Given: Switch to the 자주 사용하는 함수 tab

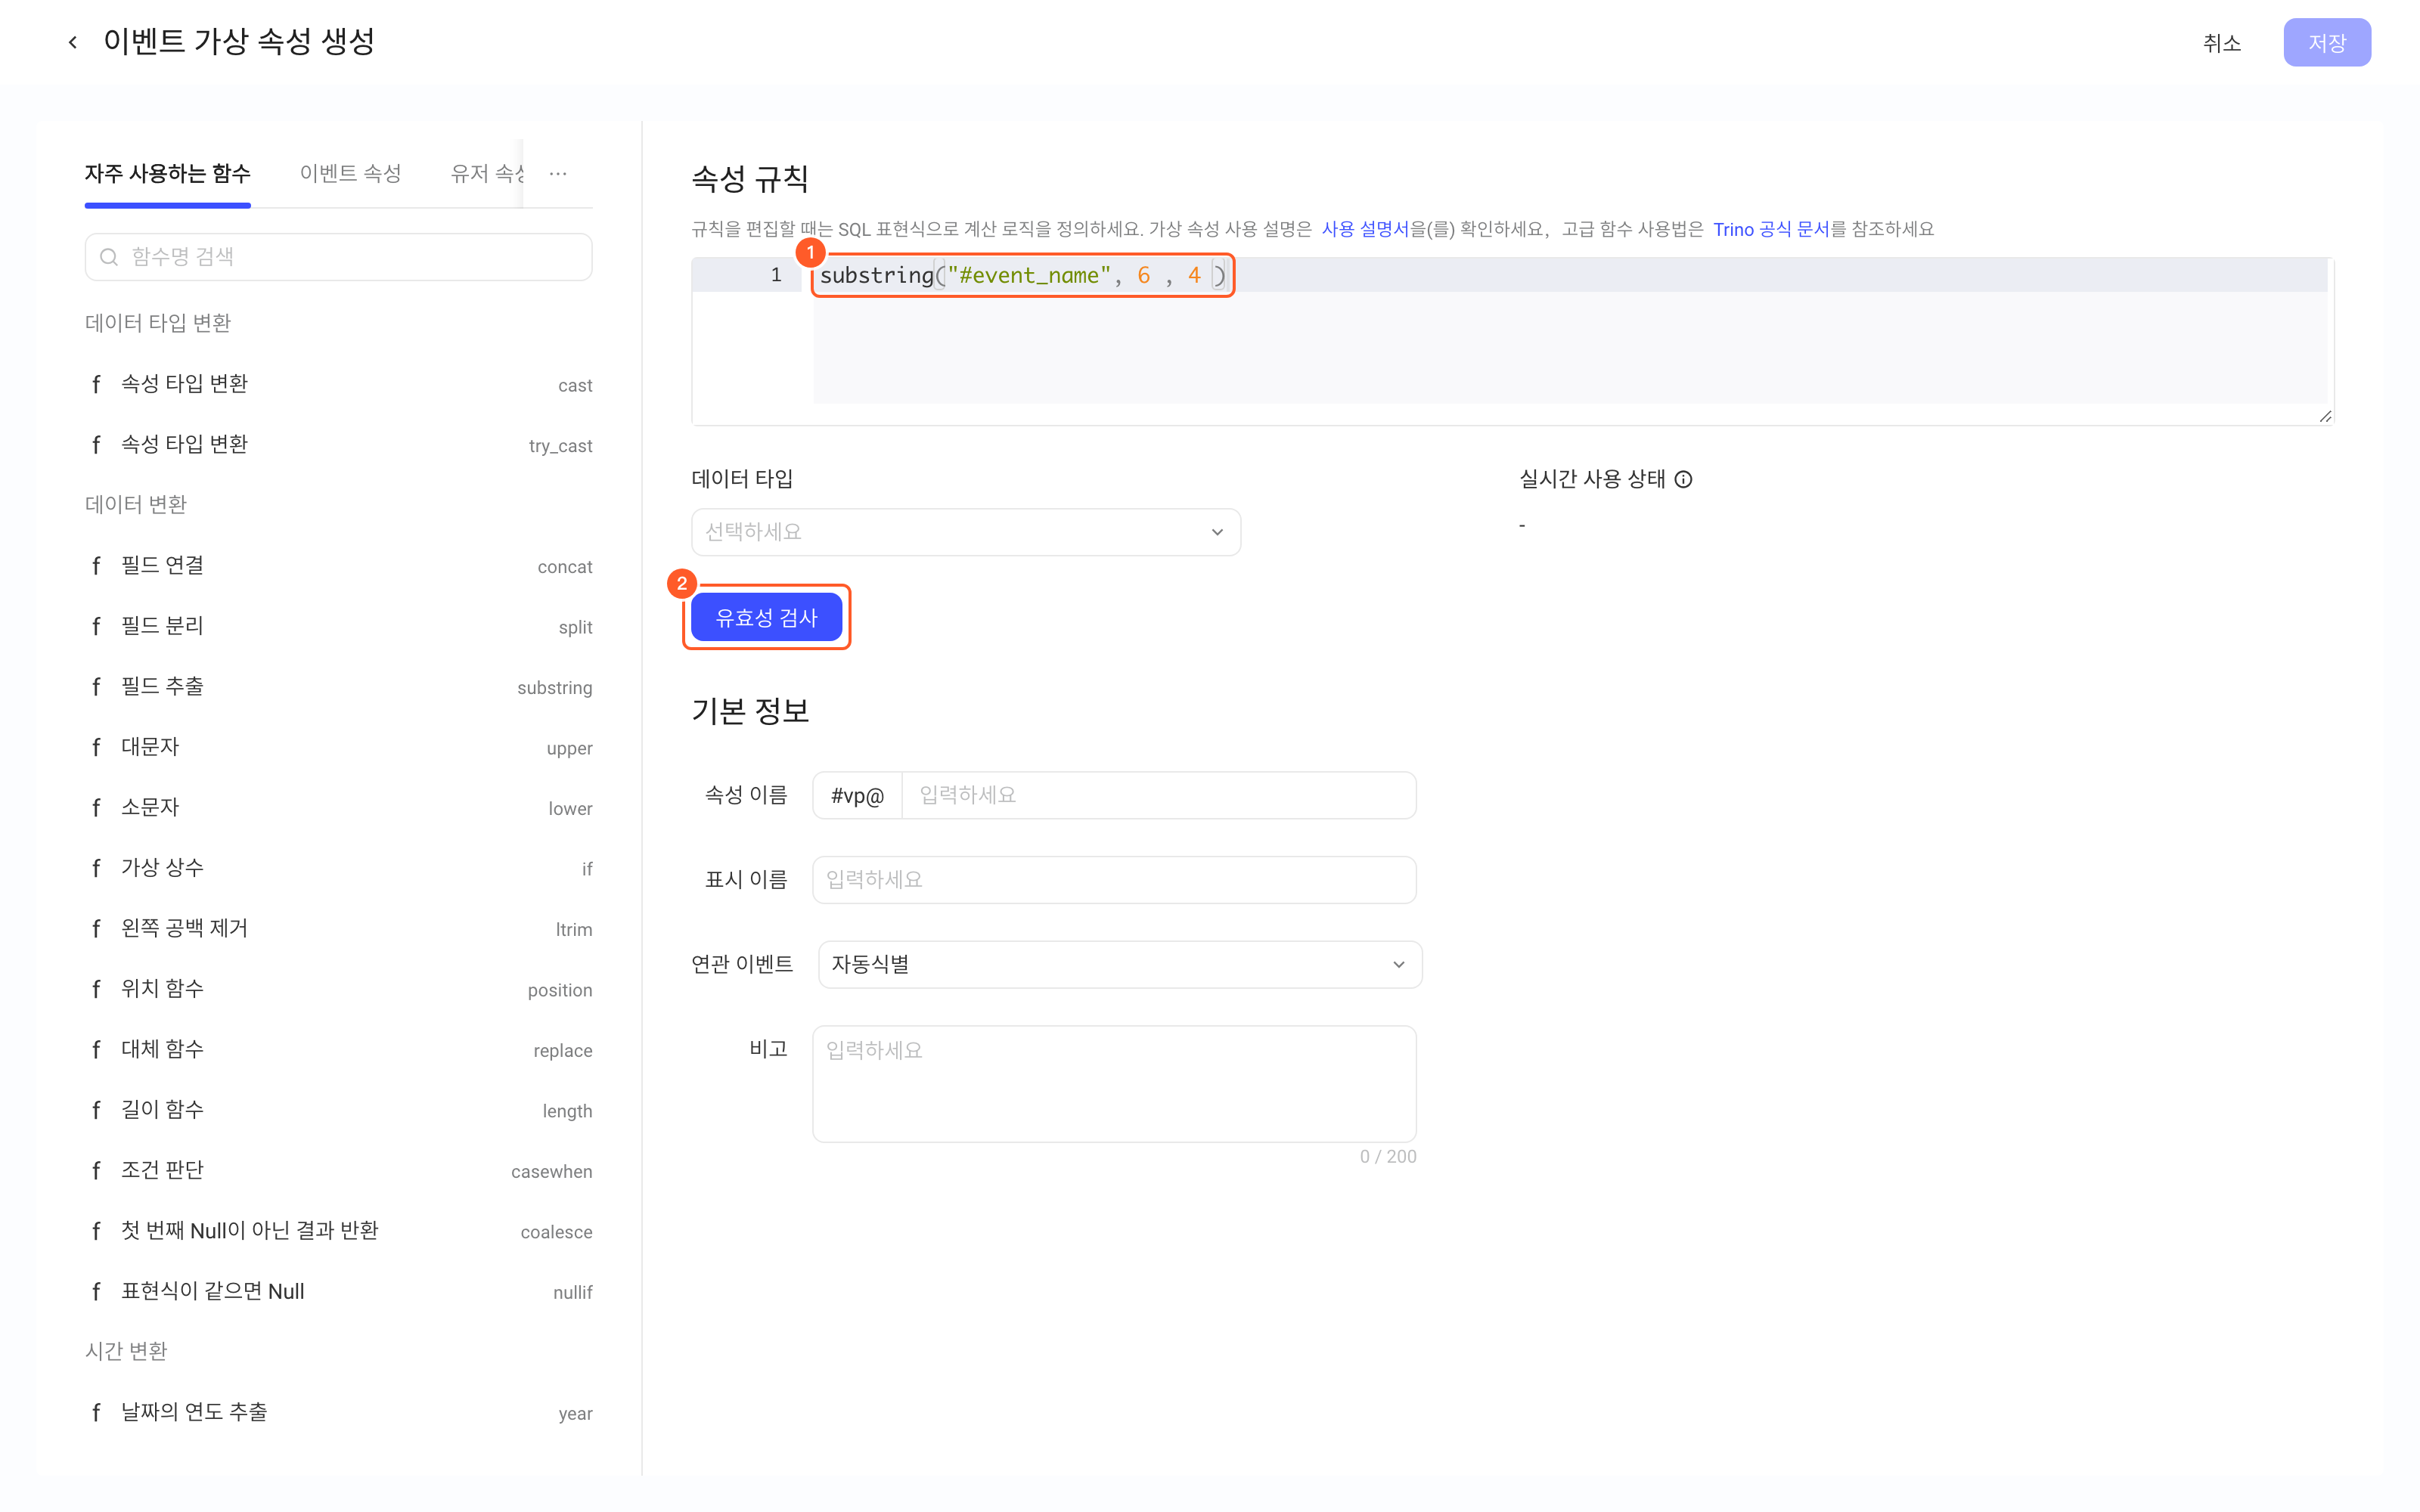Looking at the screenshot, I should 168,174.
